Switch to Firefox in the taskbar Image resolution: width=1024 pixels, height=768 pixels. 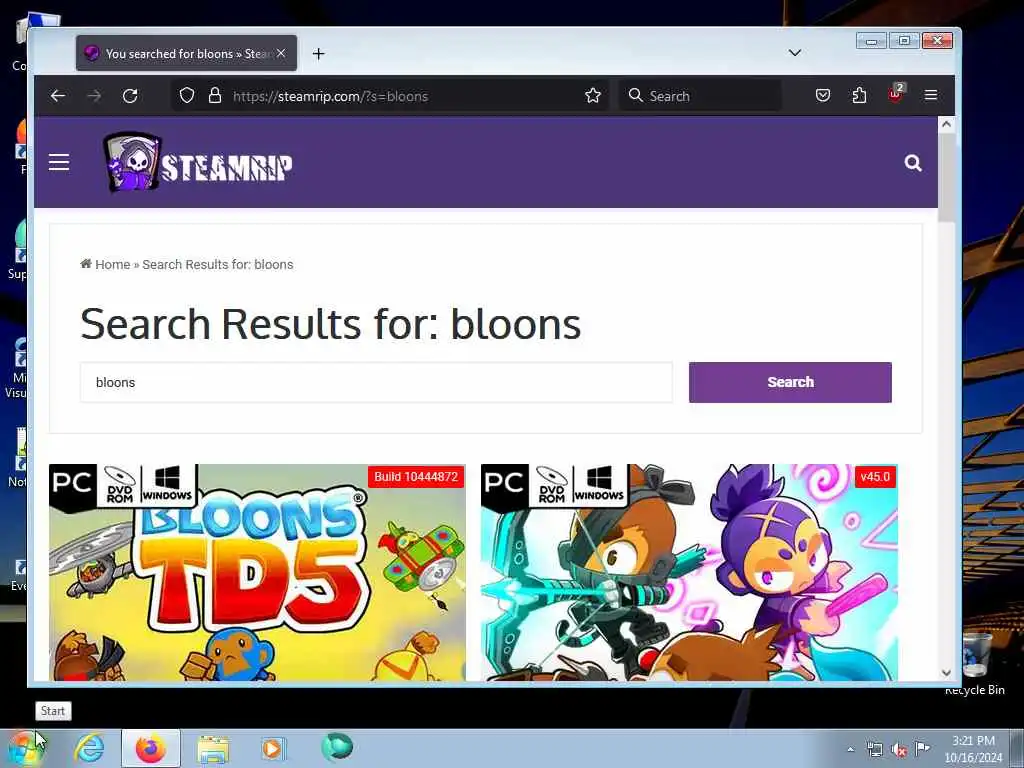pyautogui.click(x=151, y=748)
